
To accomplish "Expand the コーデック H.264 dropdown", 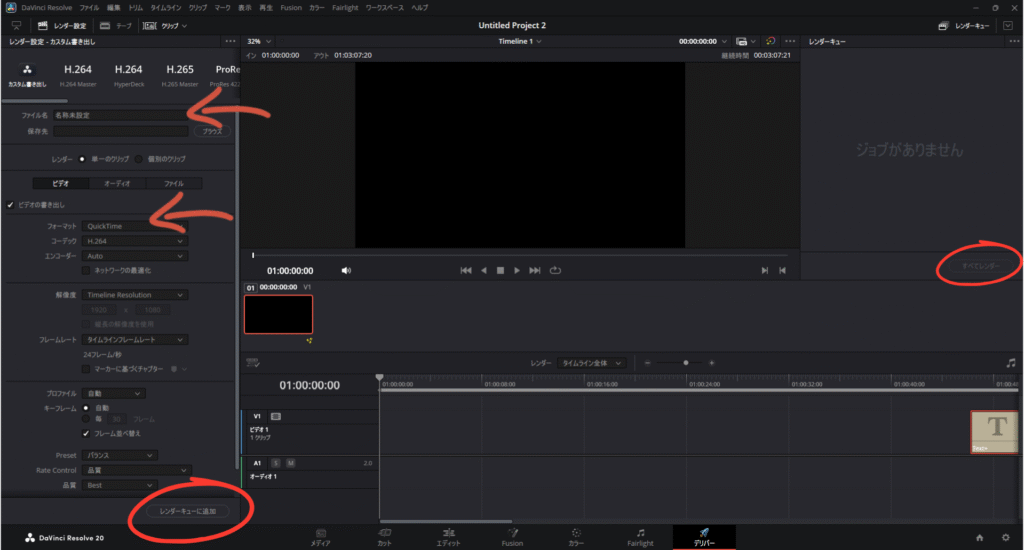I will pyautogui.click(x=135, y=241).
